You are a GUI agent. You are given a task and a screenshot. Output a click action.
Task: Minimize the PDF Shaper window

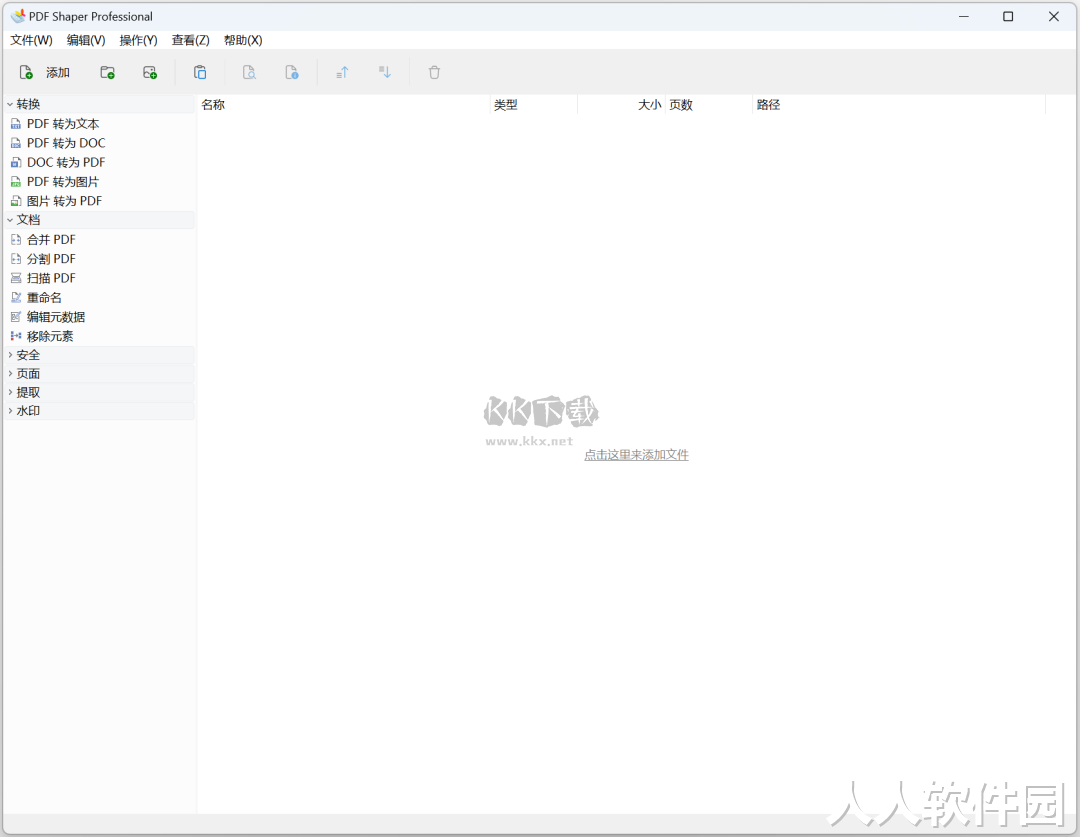[x=964, y=17]
